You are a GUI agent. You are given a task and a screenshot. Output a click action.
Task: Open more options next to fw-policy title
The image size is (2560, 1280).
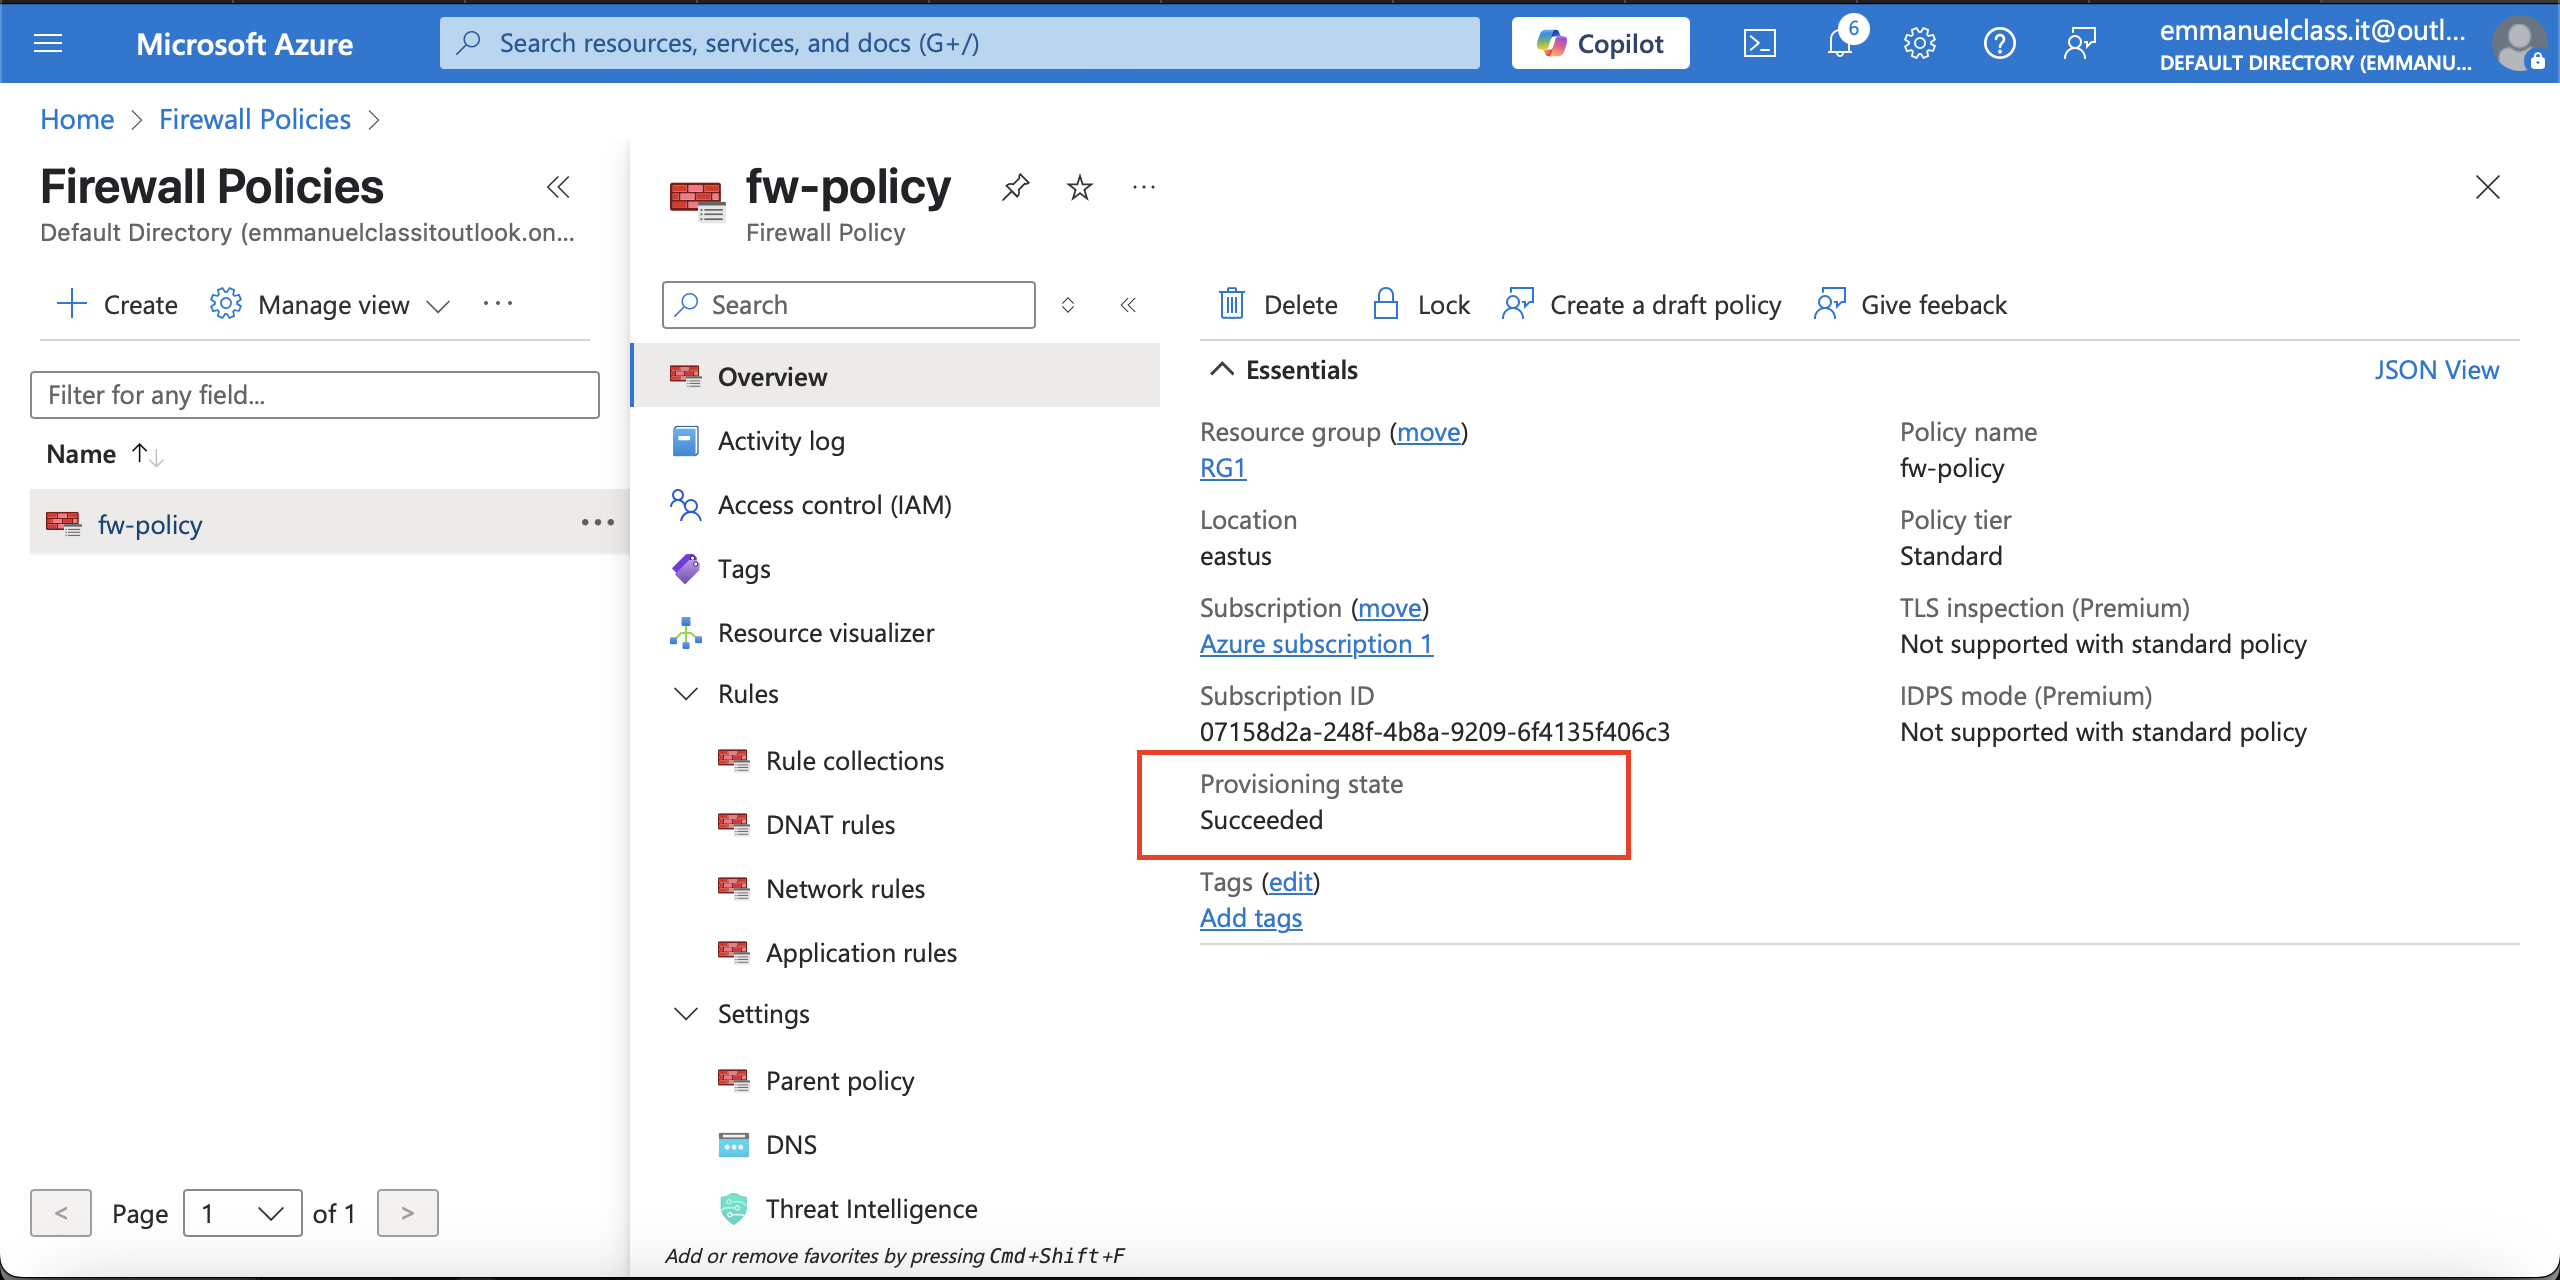pos(1144,187)
